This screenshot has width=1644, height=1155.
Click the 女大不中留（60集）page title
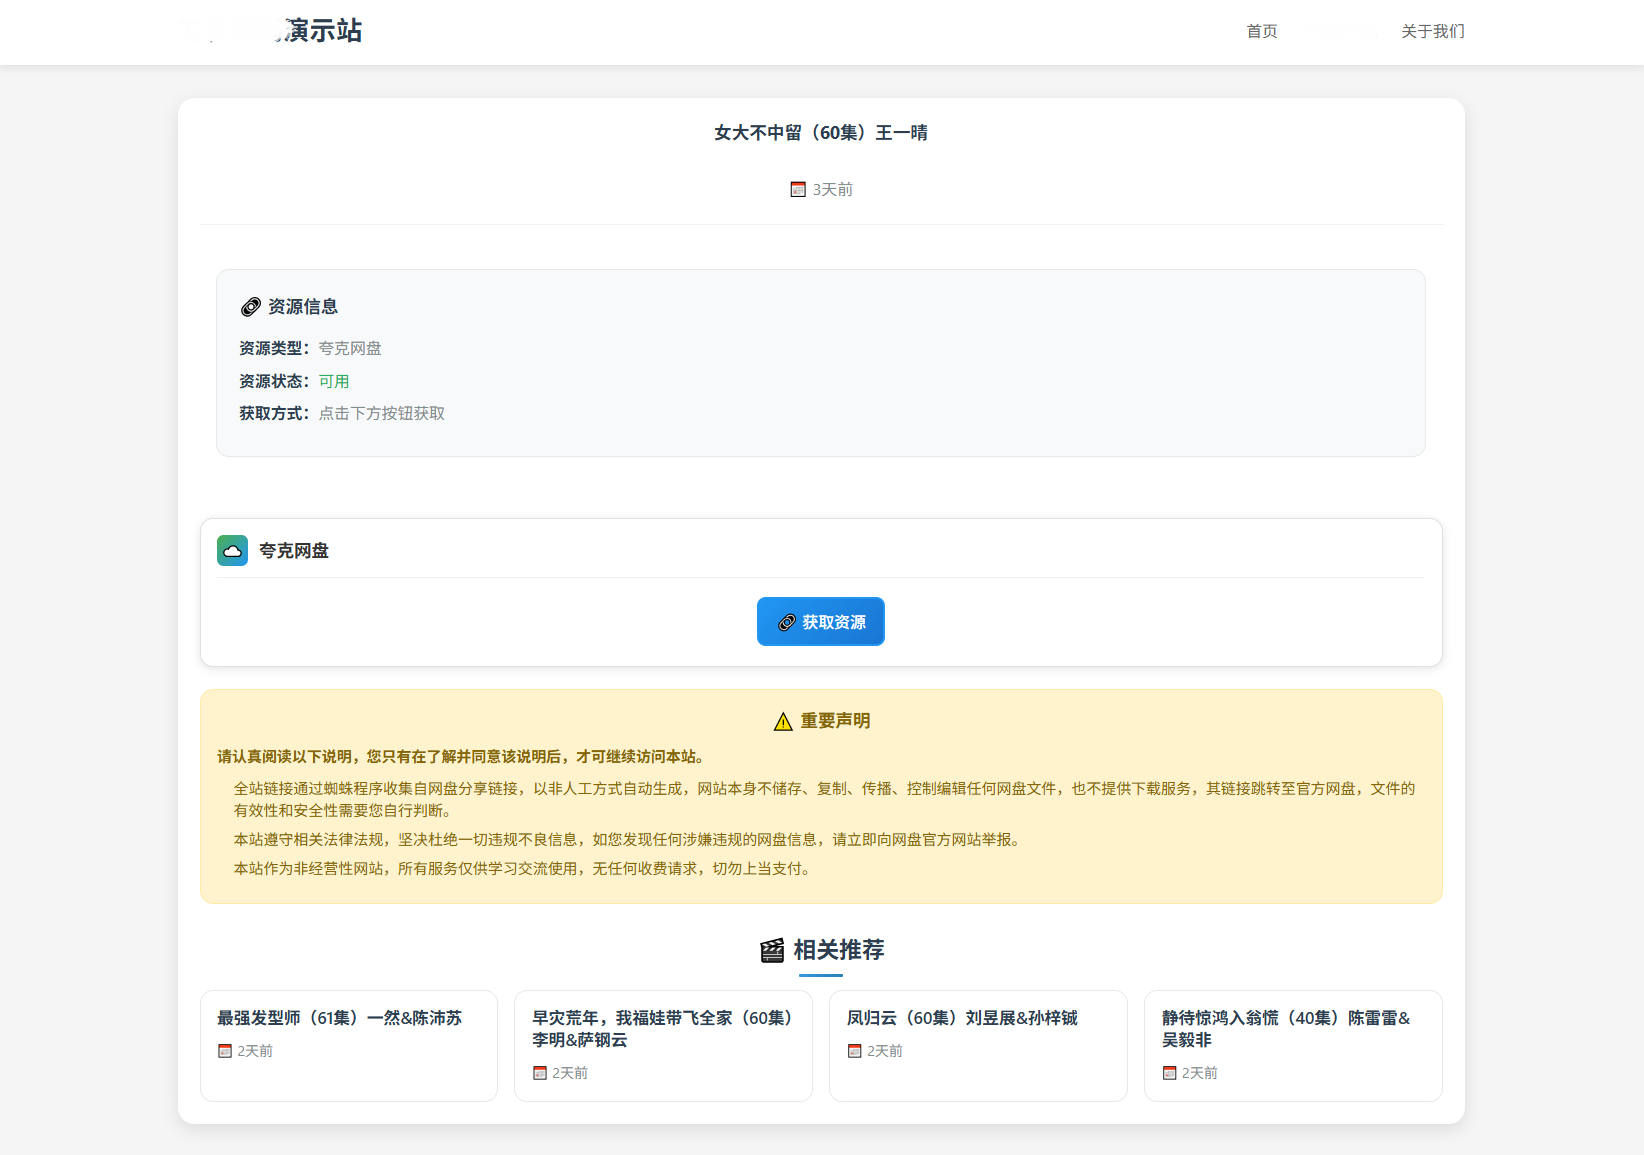click(821, 133)
